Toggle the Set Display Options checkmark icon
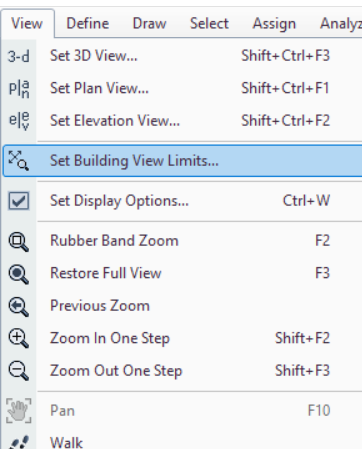Screen dimensions: 362x449 click(19, 201)
